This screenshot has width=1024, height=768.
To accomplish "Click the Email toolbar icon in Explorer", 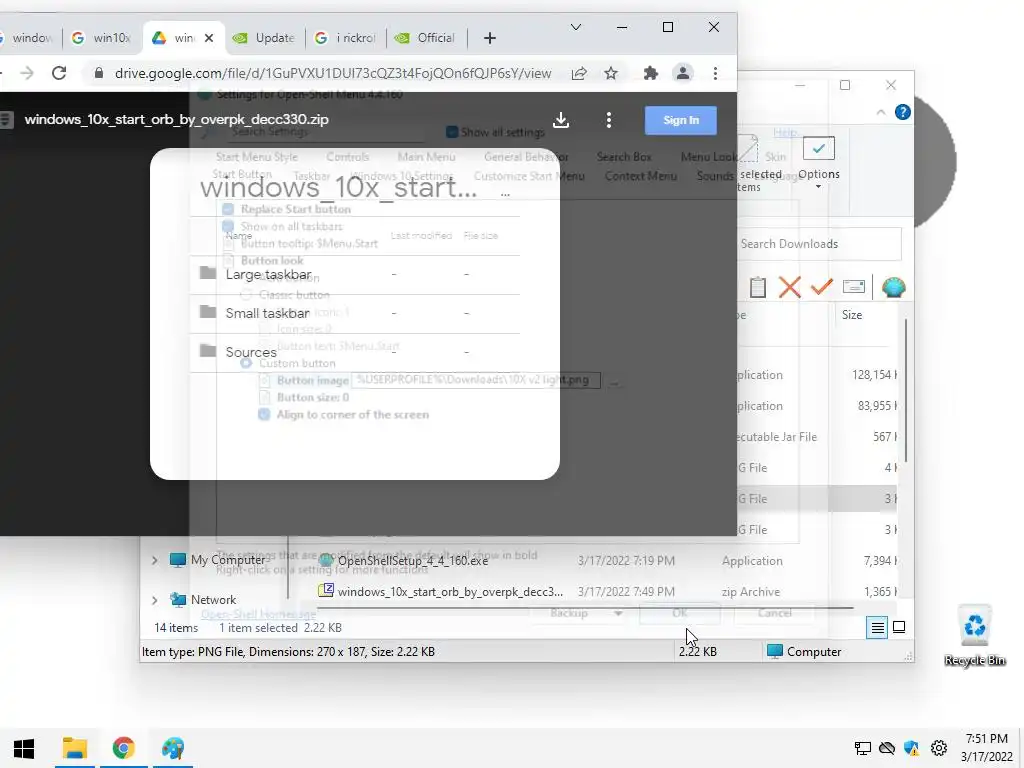I will click(854, 287).
